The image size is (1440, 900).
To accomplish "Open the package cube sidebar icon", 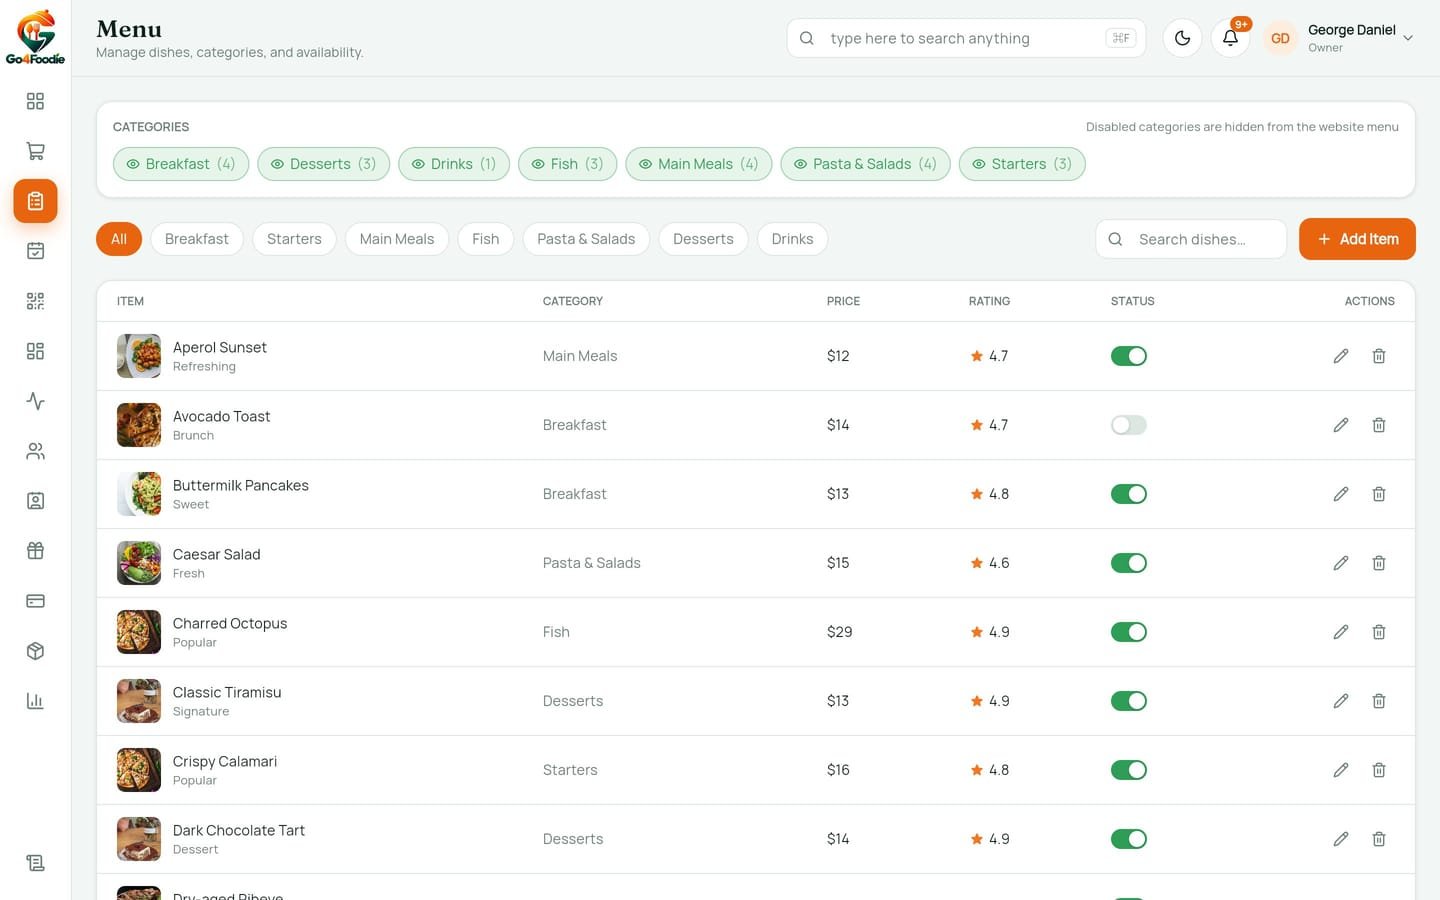I will click(x=35, y=651).
